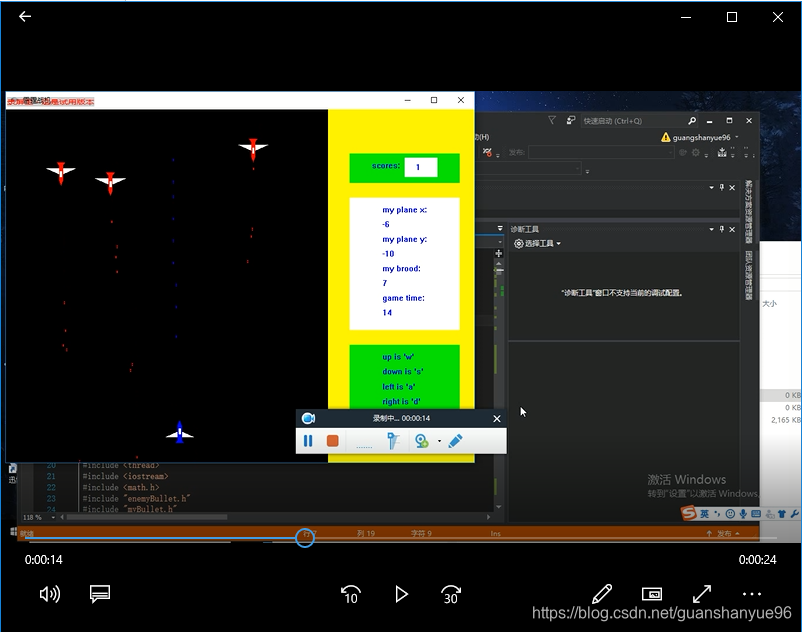Open the publish target combo box
802x632 pixels.
602,152
